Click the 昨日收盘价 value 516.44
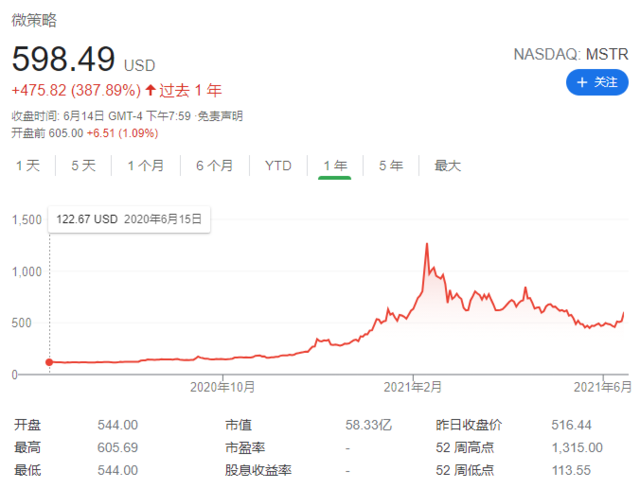 571,425
